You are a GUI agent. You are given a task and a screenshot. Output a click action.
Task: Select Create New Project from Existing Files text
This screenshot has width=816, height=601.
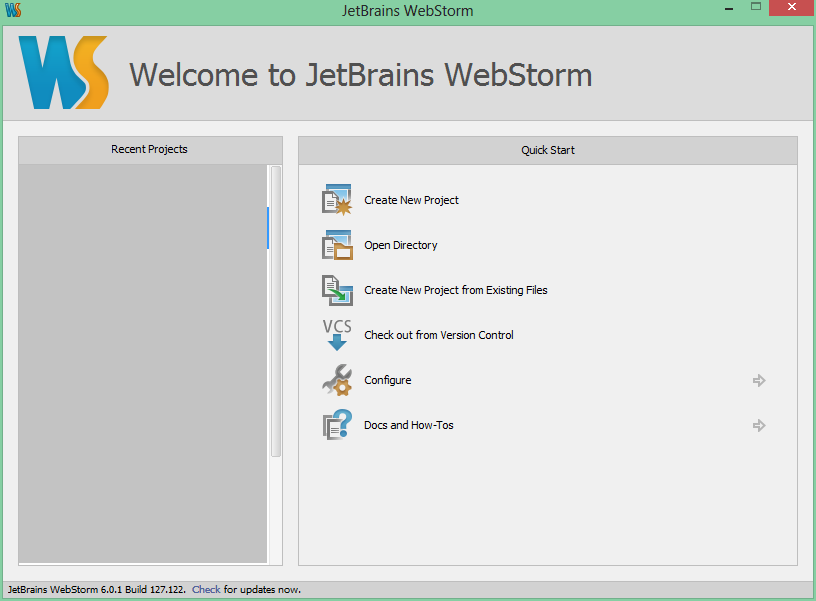[455, 290]
